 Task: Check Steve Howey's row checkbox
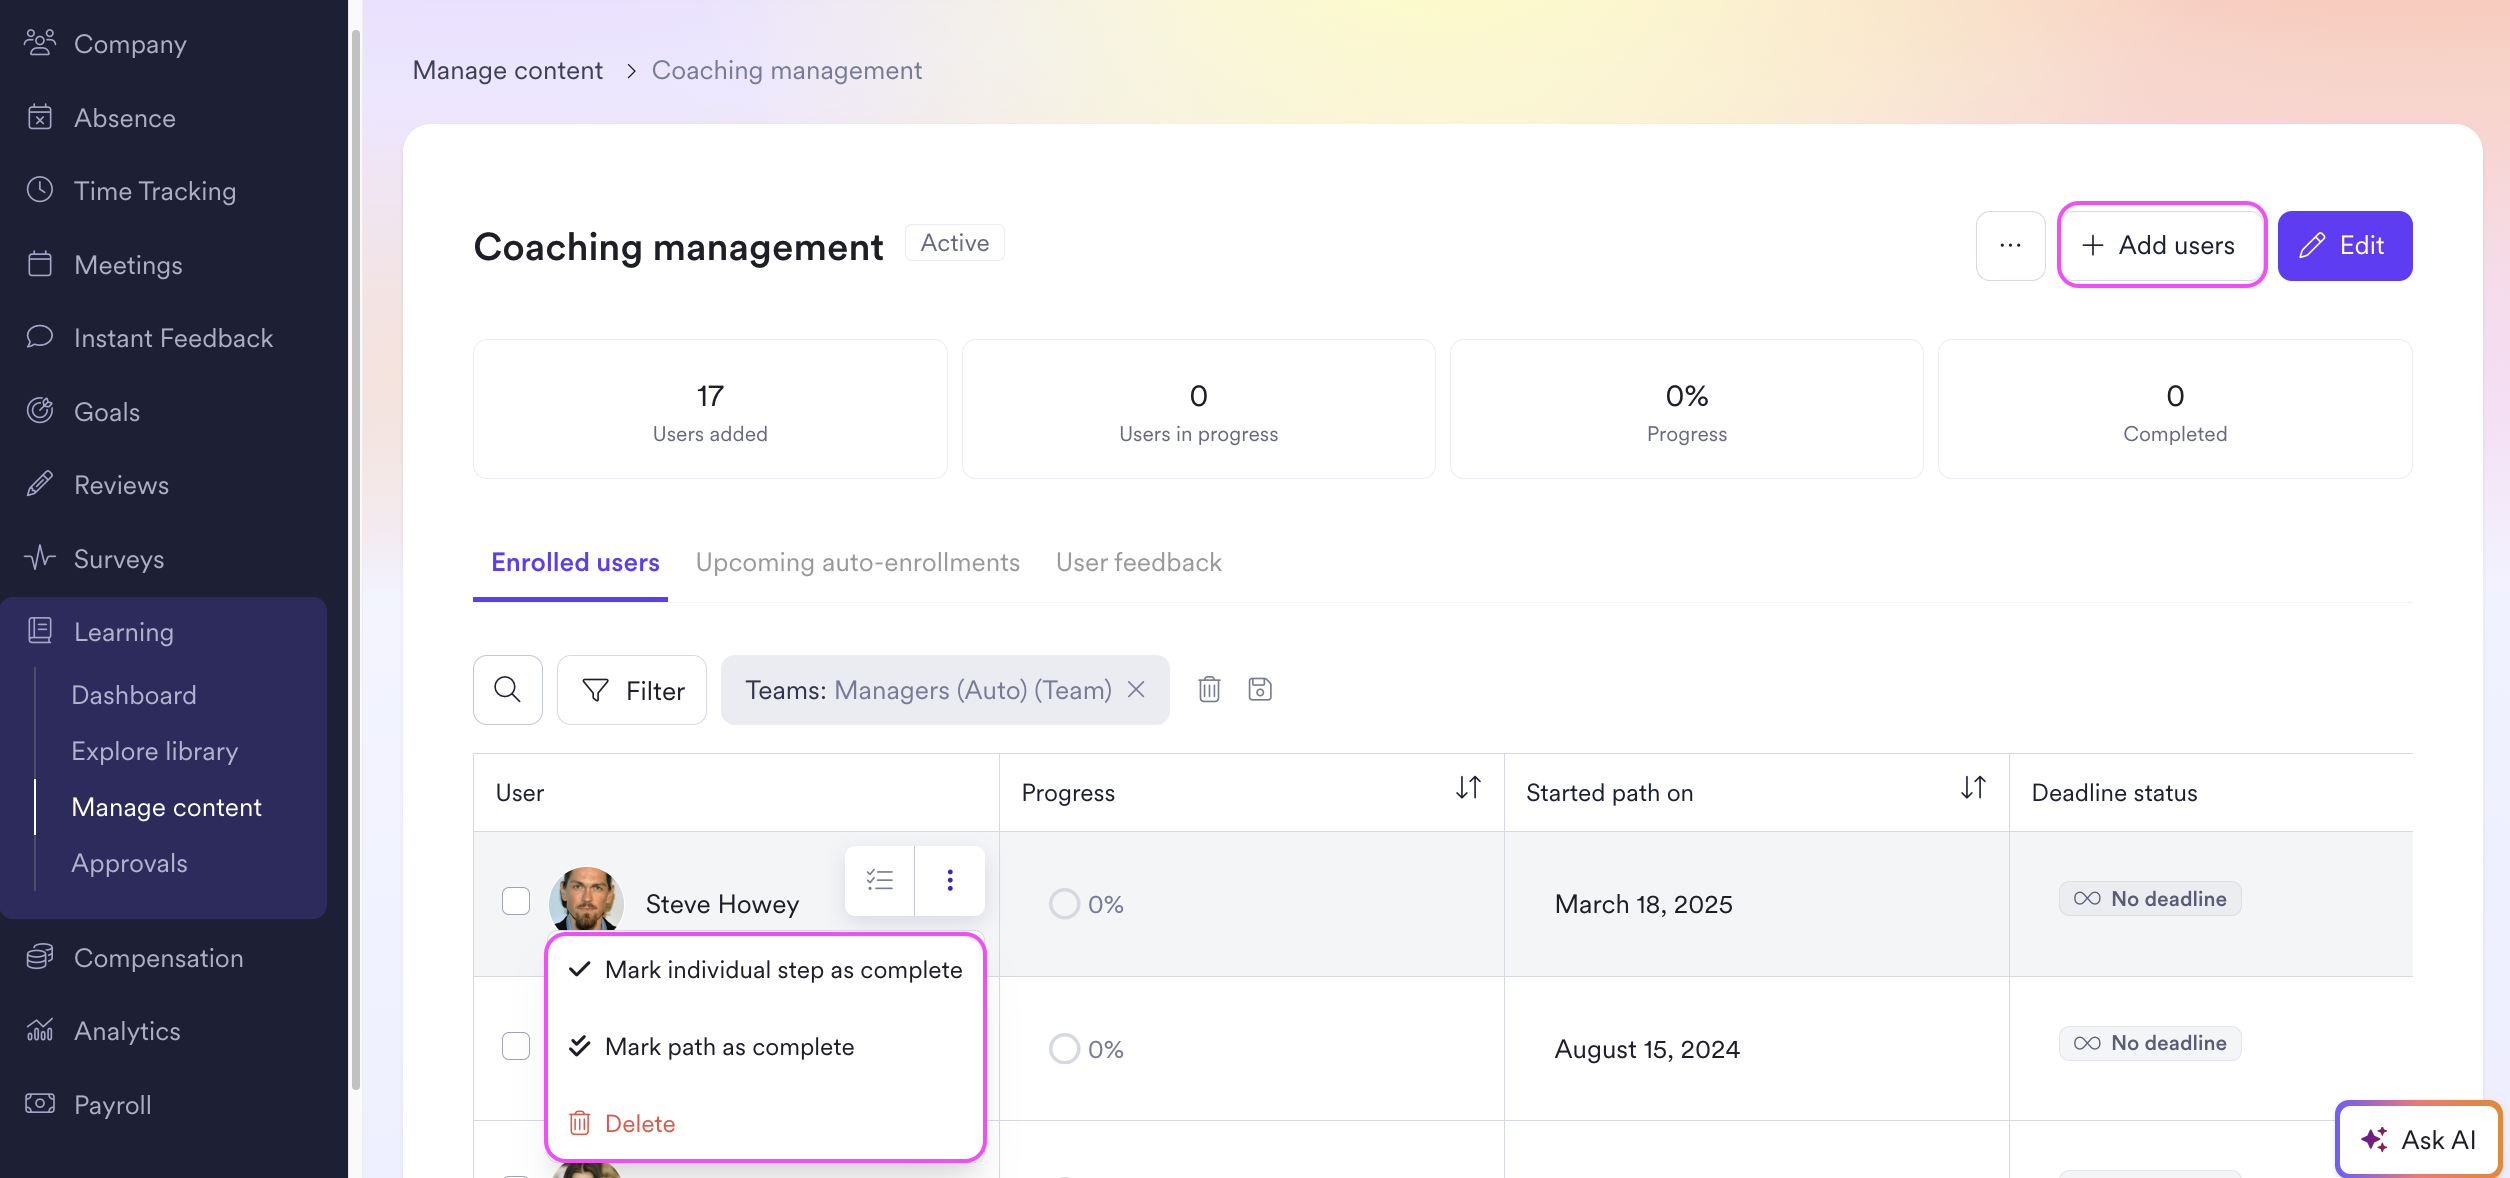[516, 901]
